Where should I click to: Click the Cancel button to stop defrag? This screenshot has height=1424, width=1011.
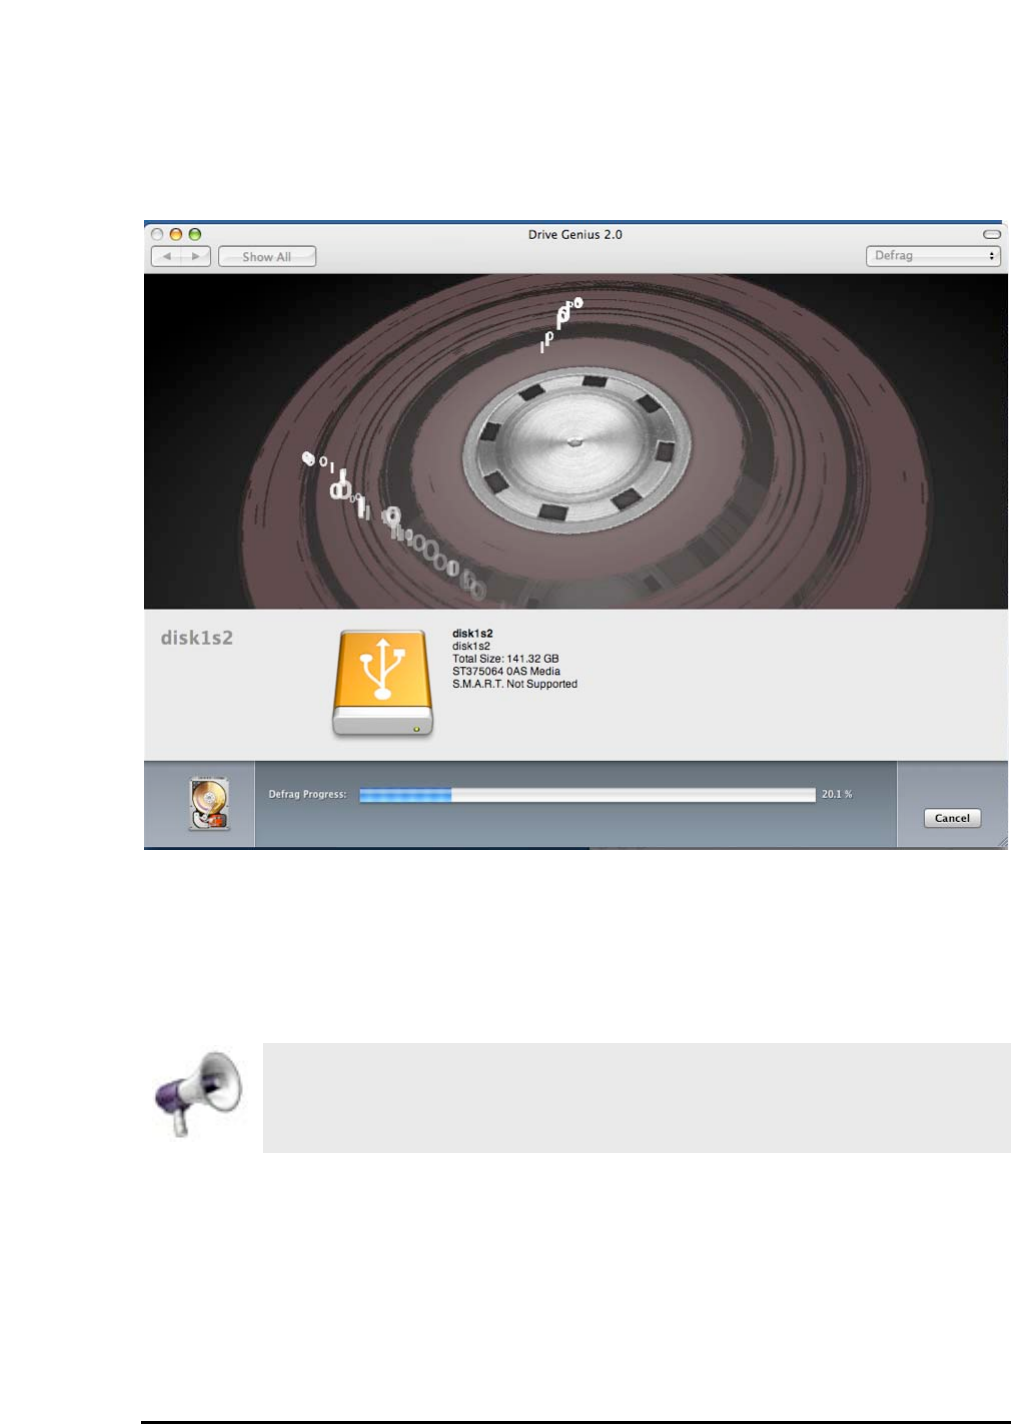(952, 818)
